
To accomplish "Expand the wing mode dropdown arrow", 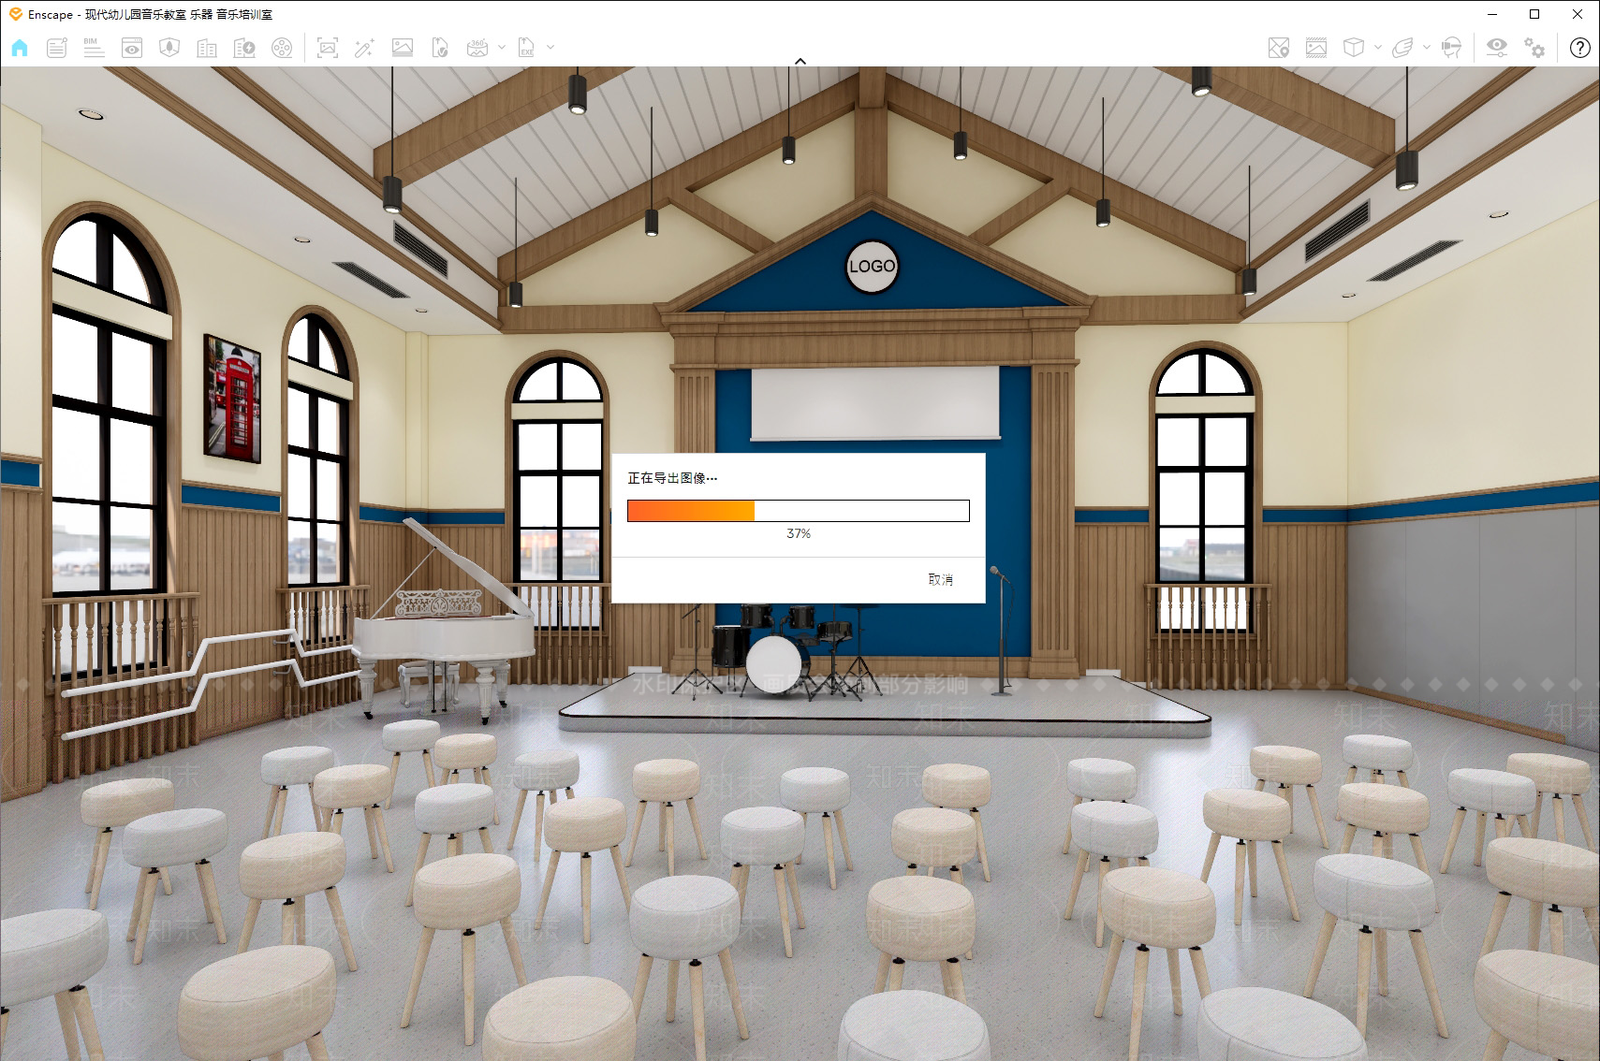I will tap(1427, 47).
